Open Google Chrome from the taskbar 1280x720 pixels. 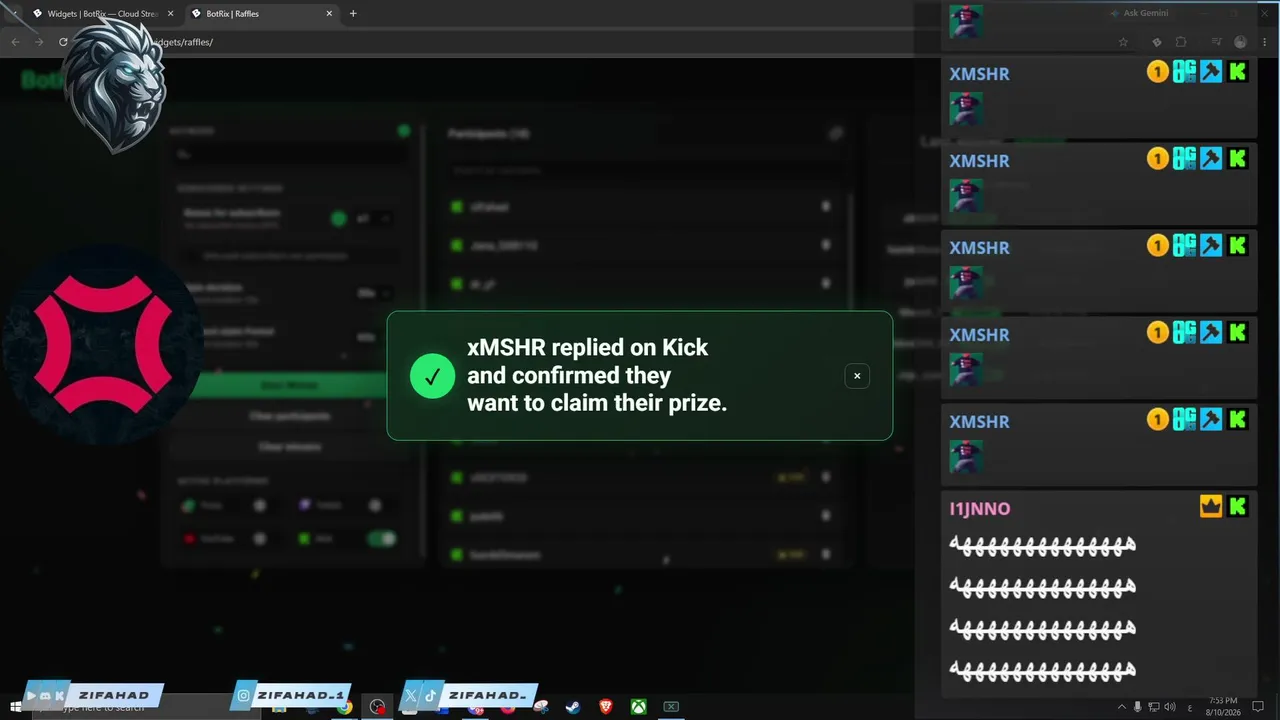coord(344,707)
